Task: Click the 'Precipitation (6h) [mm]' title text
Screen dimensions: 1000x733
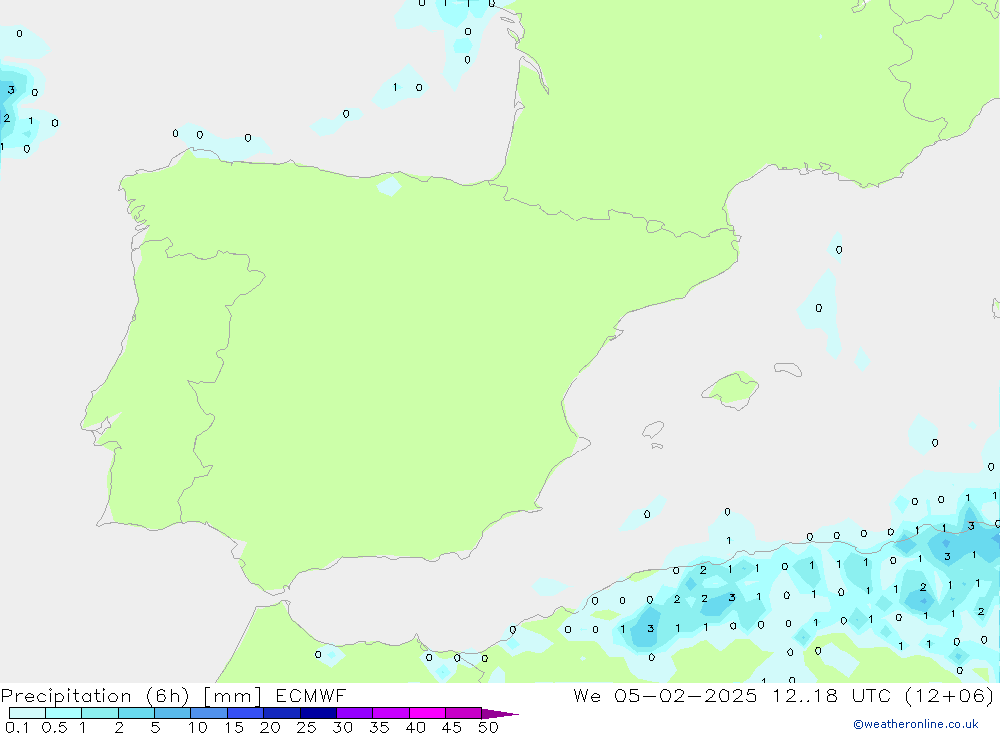Action: [131, 695]
